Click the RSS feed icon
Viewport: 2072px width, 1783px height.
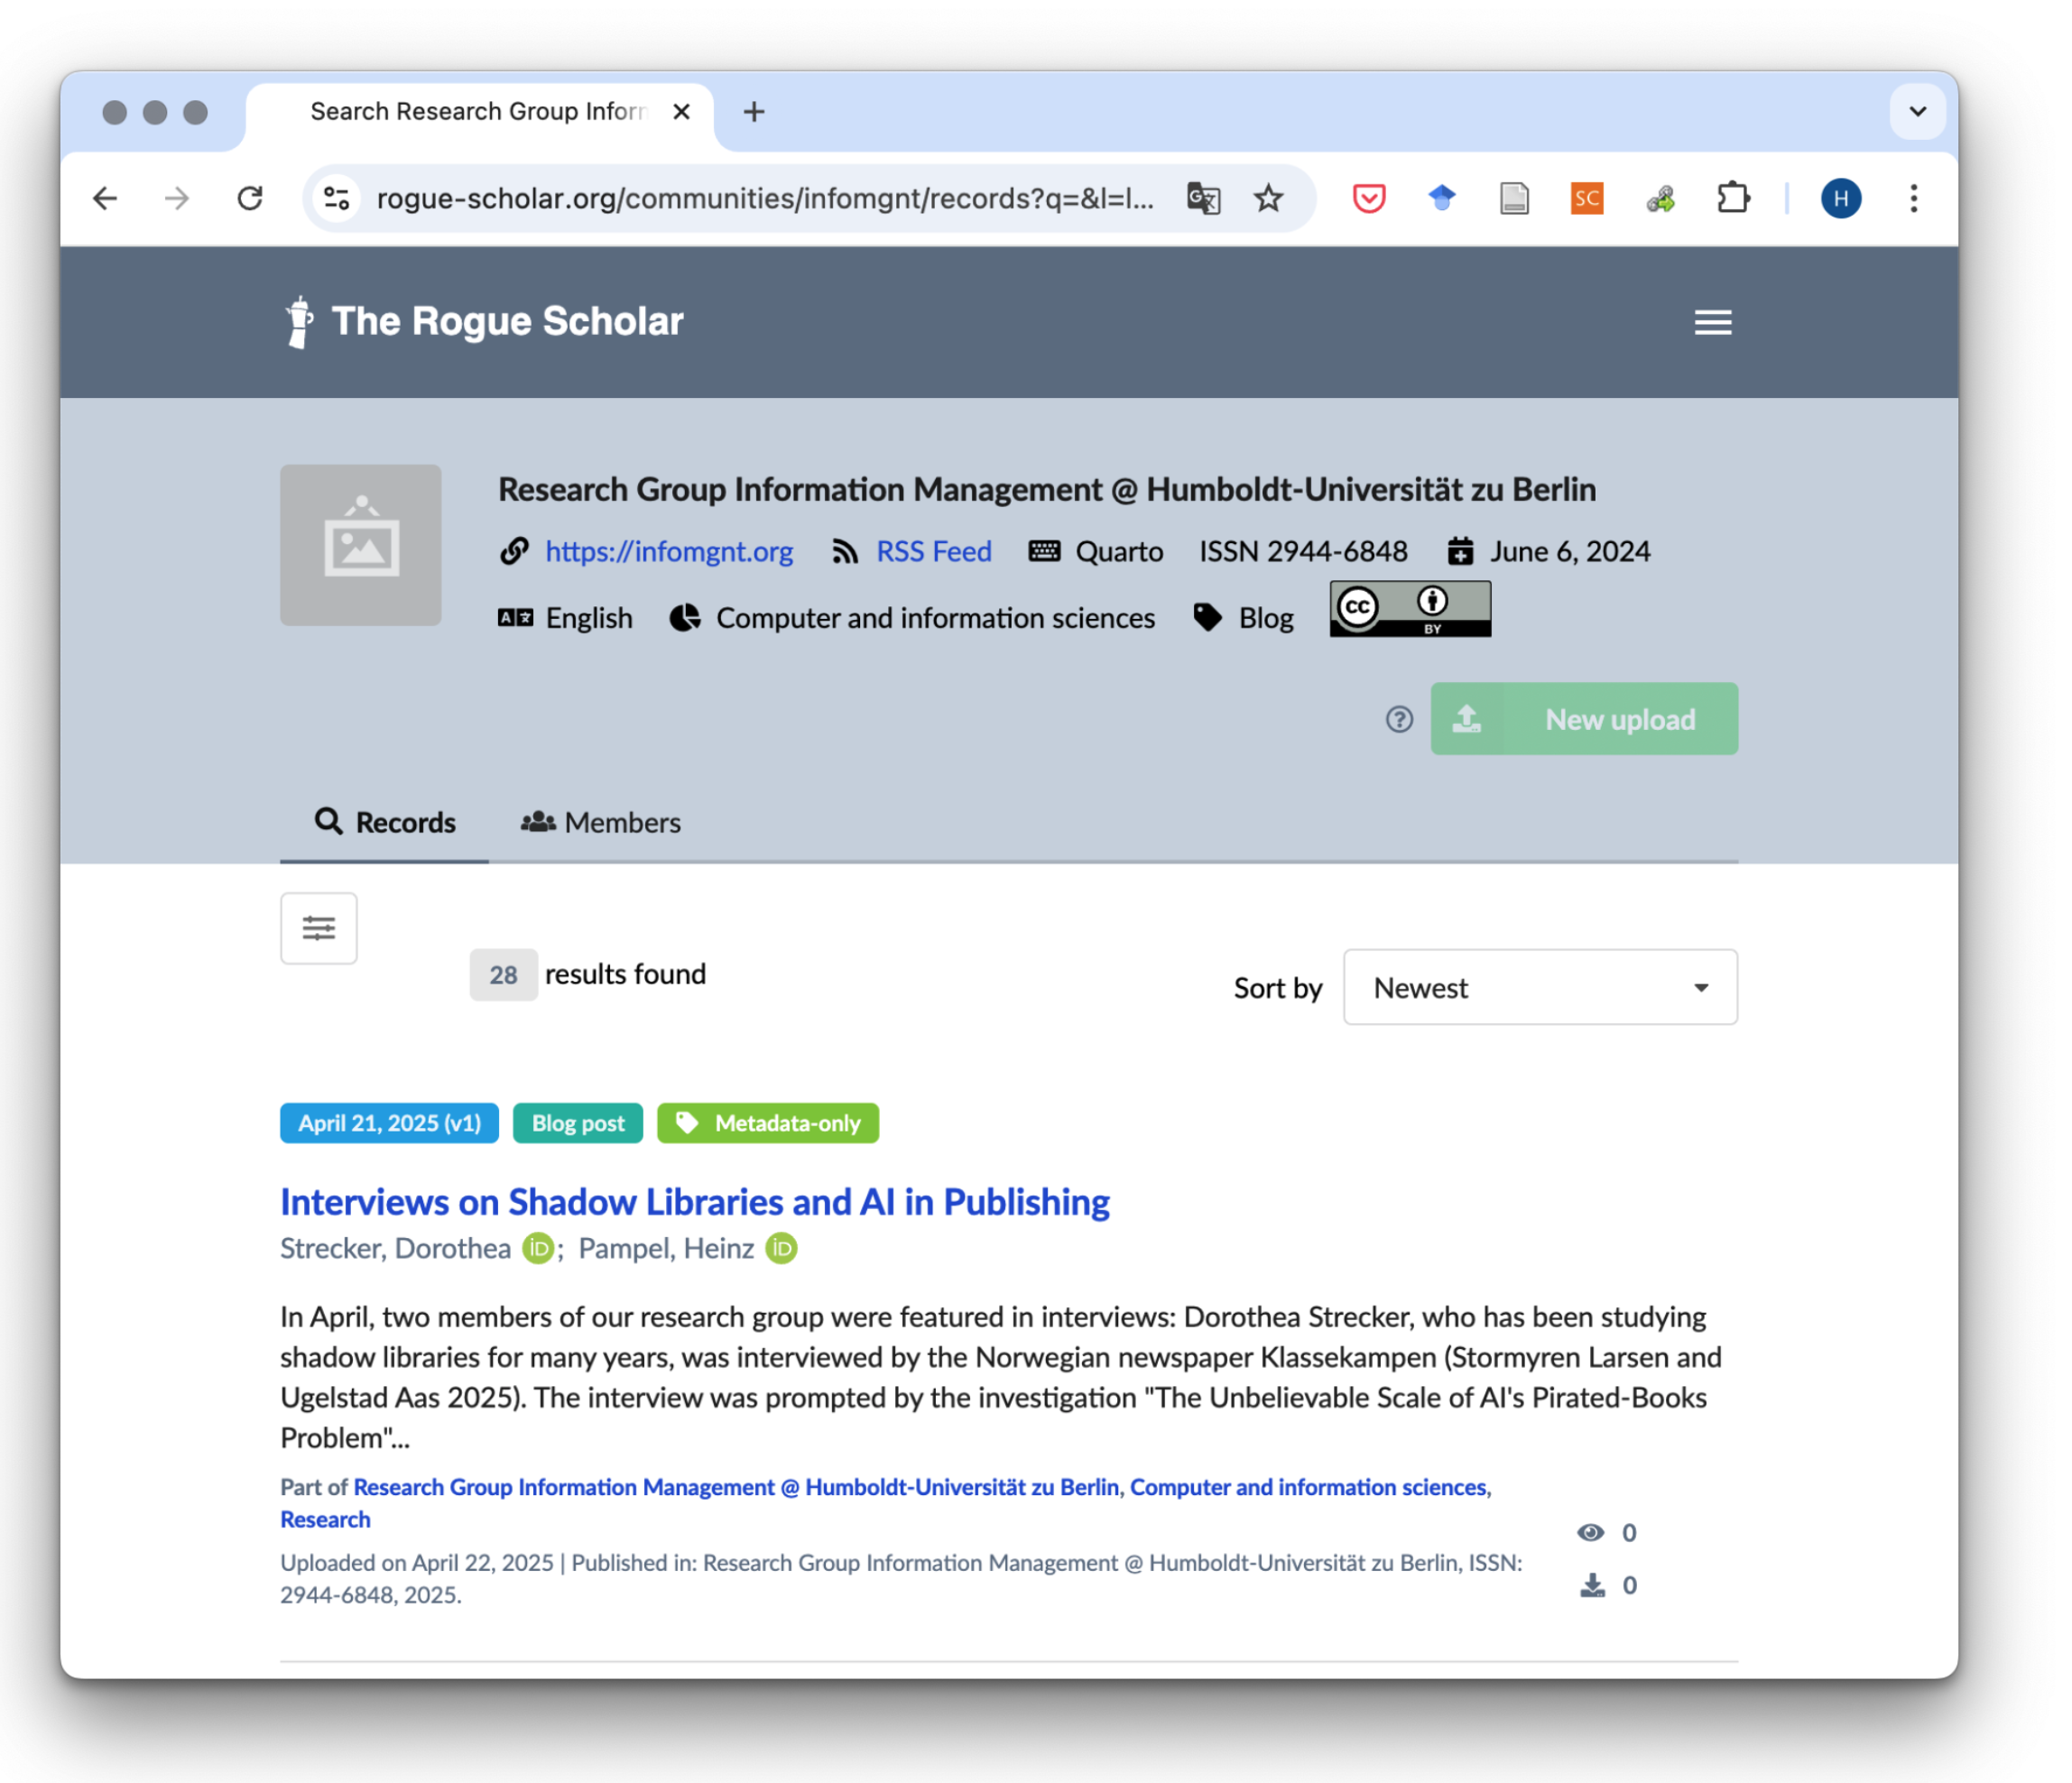tap(845, 552)
